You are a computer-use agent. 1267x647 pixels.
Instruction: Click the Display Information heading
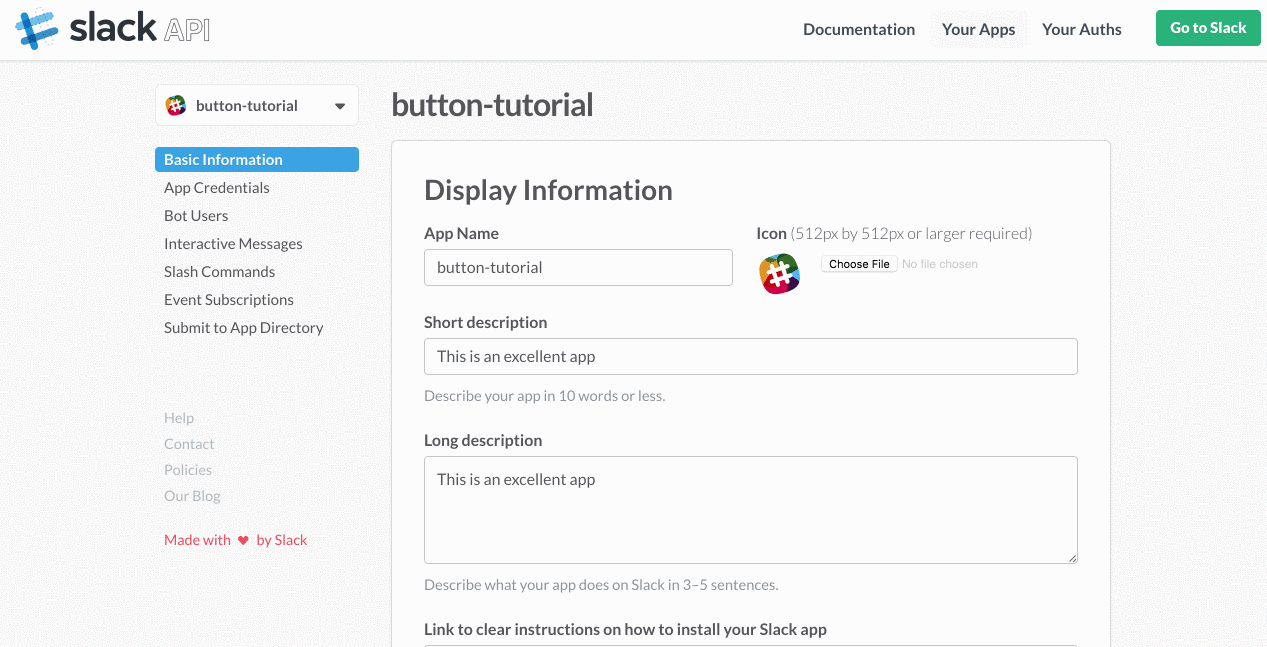(548, 190)
